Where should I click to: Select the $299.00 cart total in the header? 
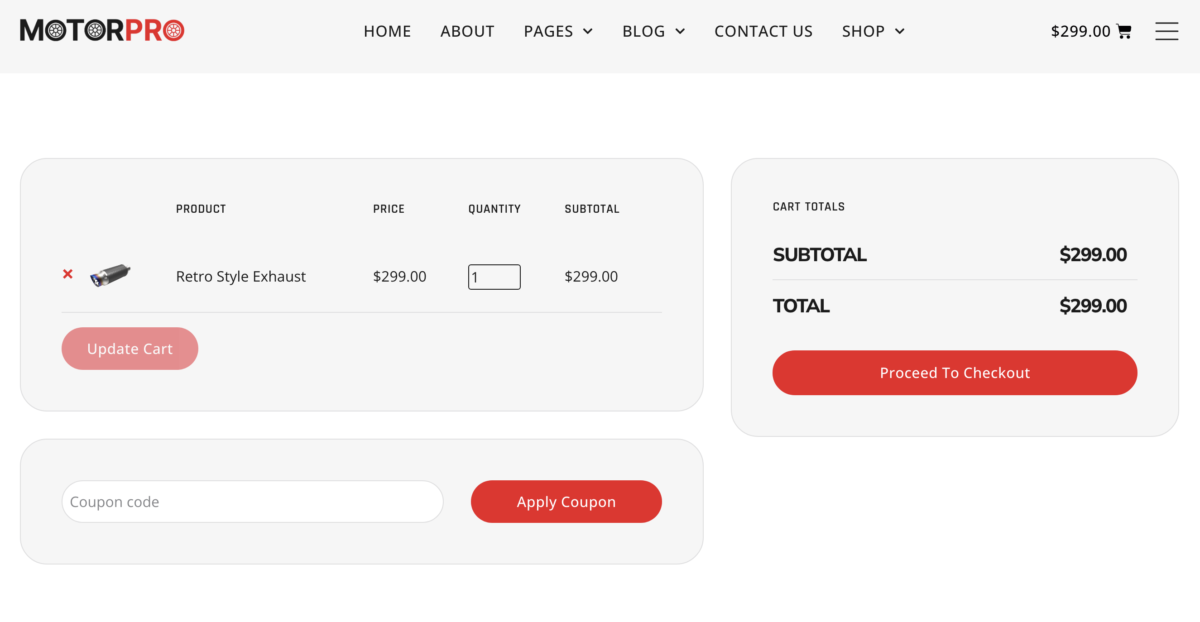coord(1080,31)
